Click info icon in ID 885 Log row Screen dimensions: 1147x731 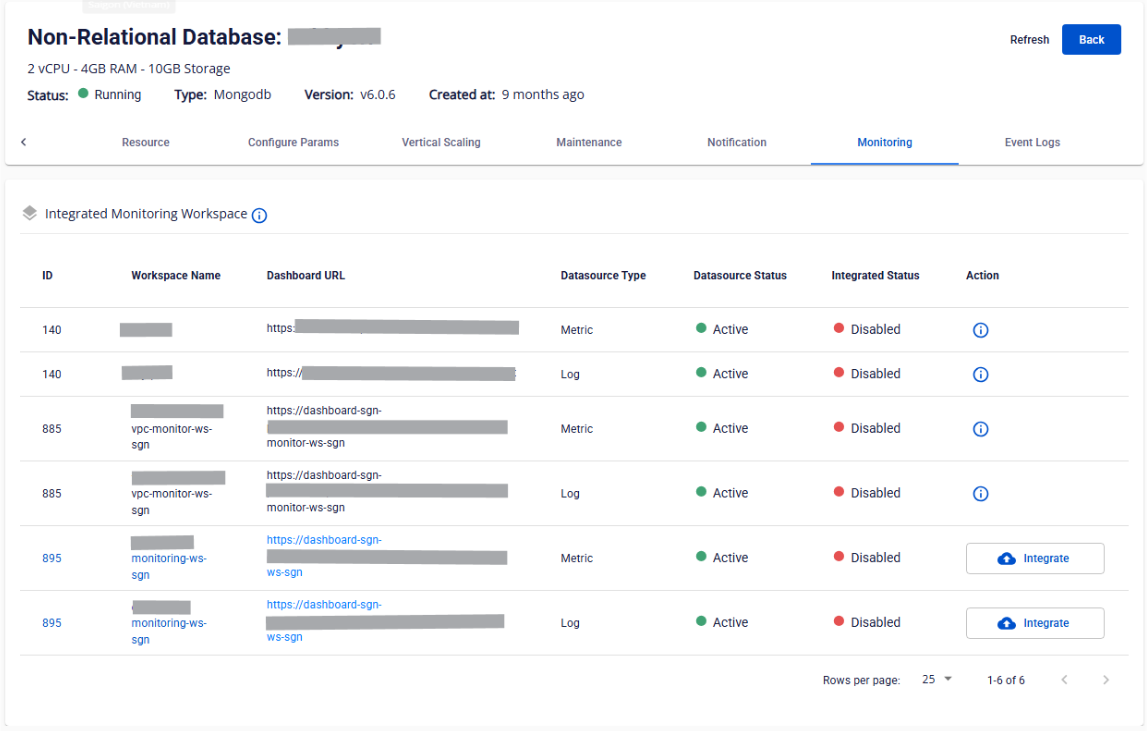click(980, 493)
